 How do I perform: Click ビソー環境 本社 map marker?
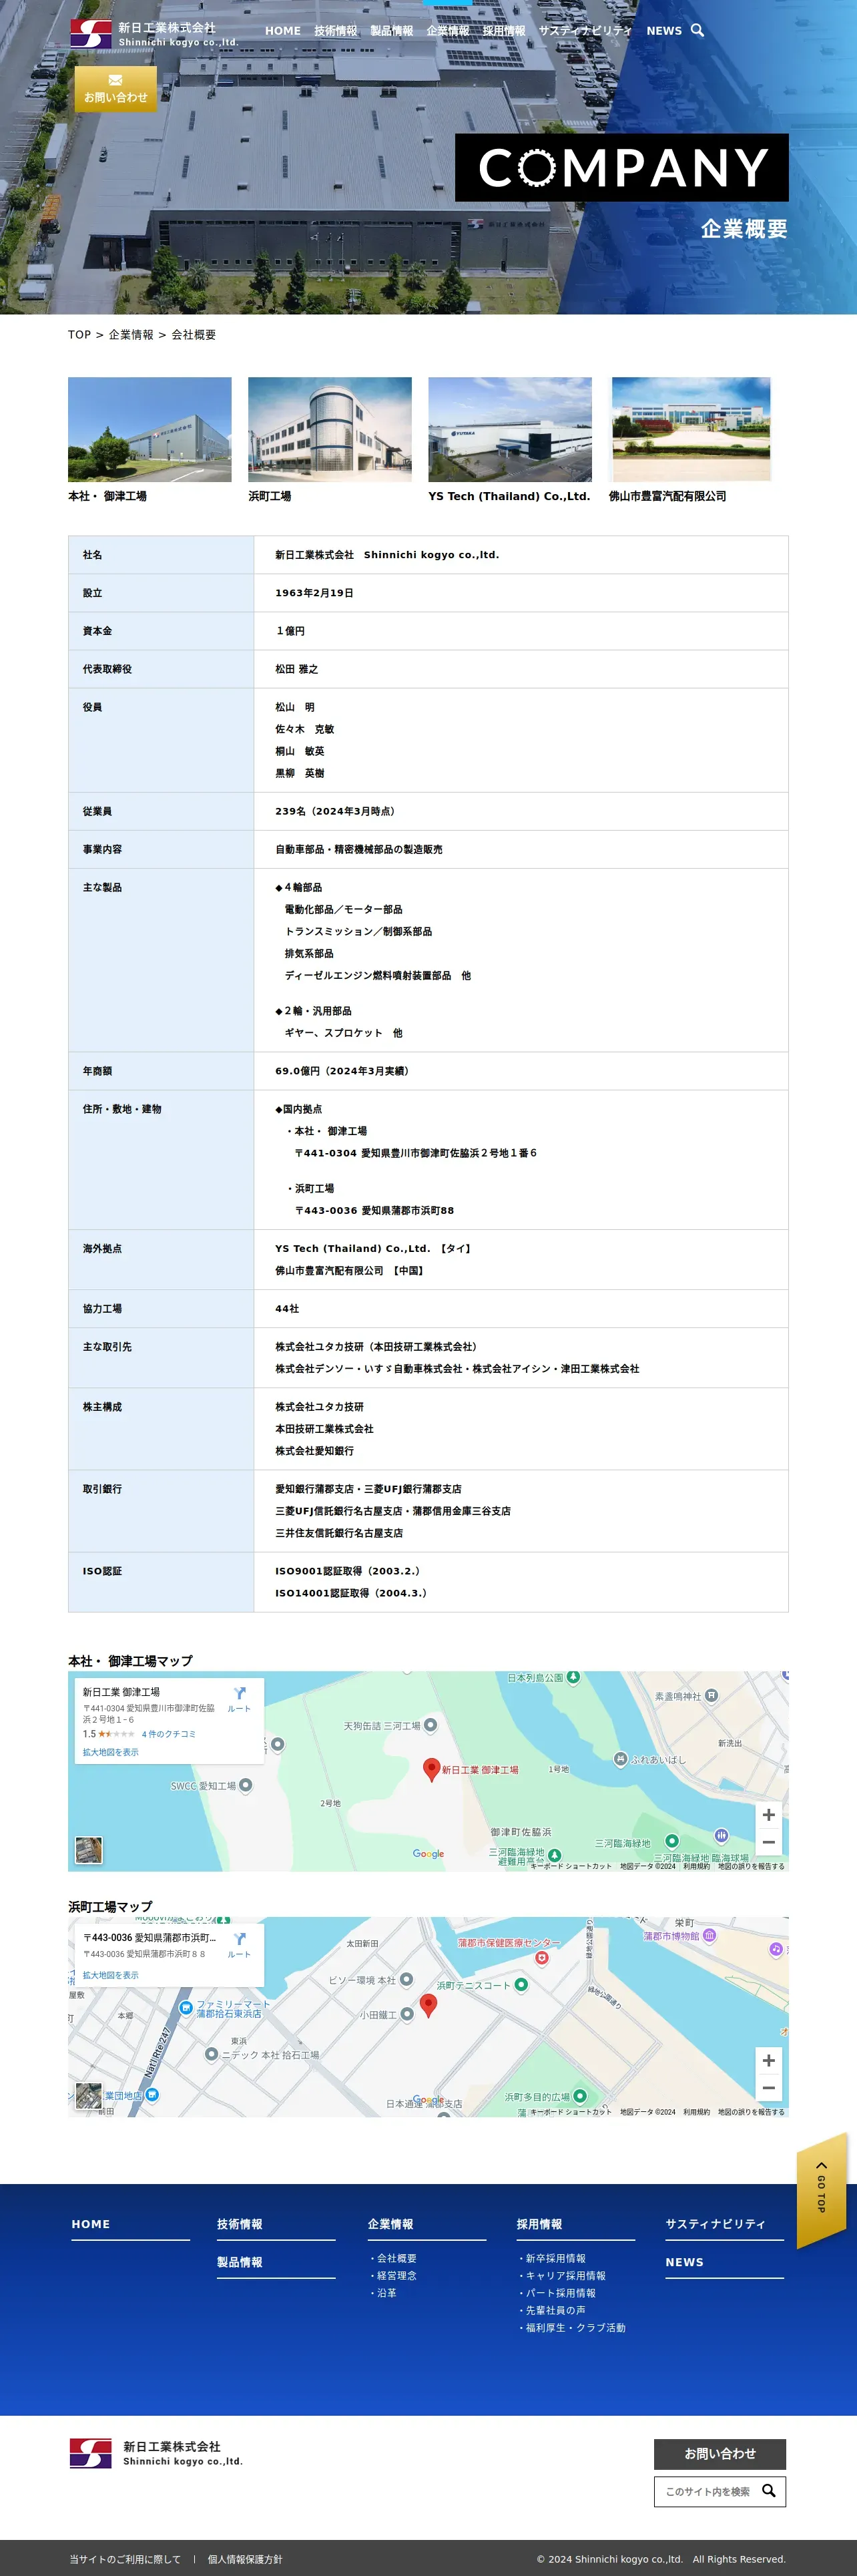pyautogui.click(x=407, y=1979)
